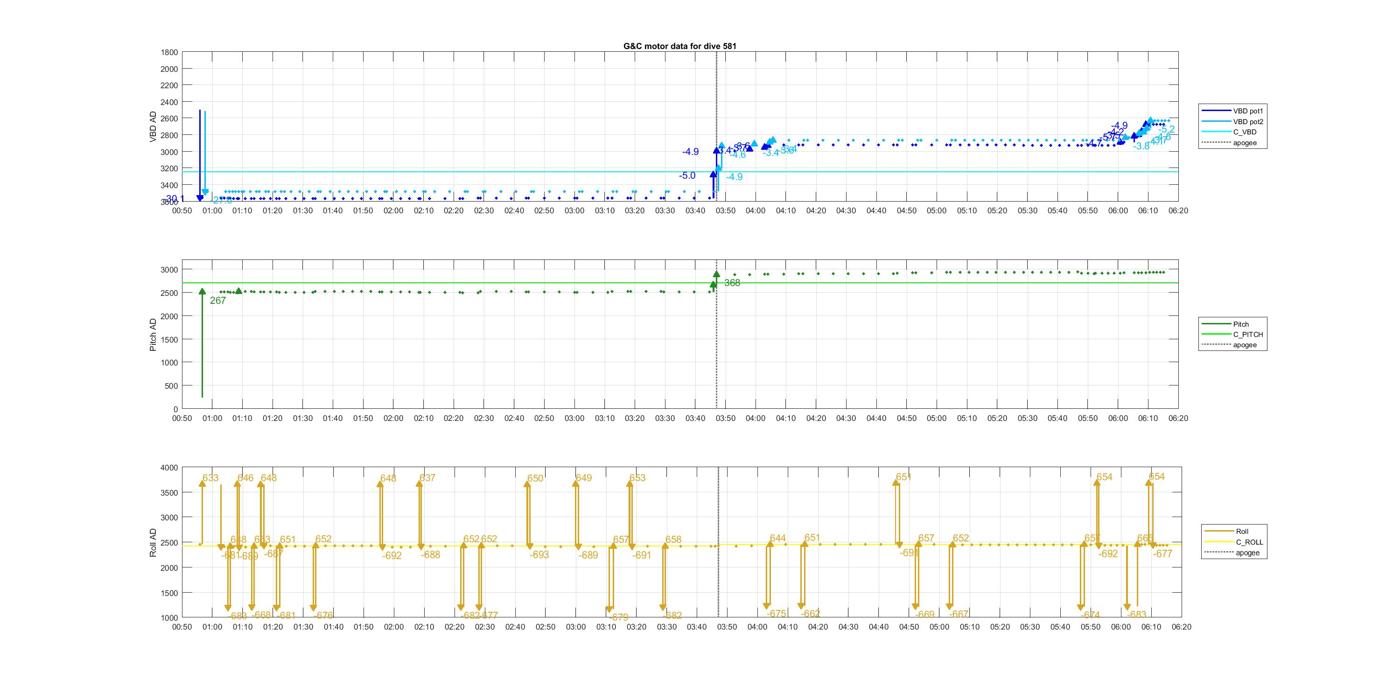This screenshot has width=1400, height=693.
Task: Click the "650" roll move label
Action: pyautogui.click(x=535, y=478)
